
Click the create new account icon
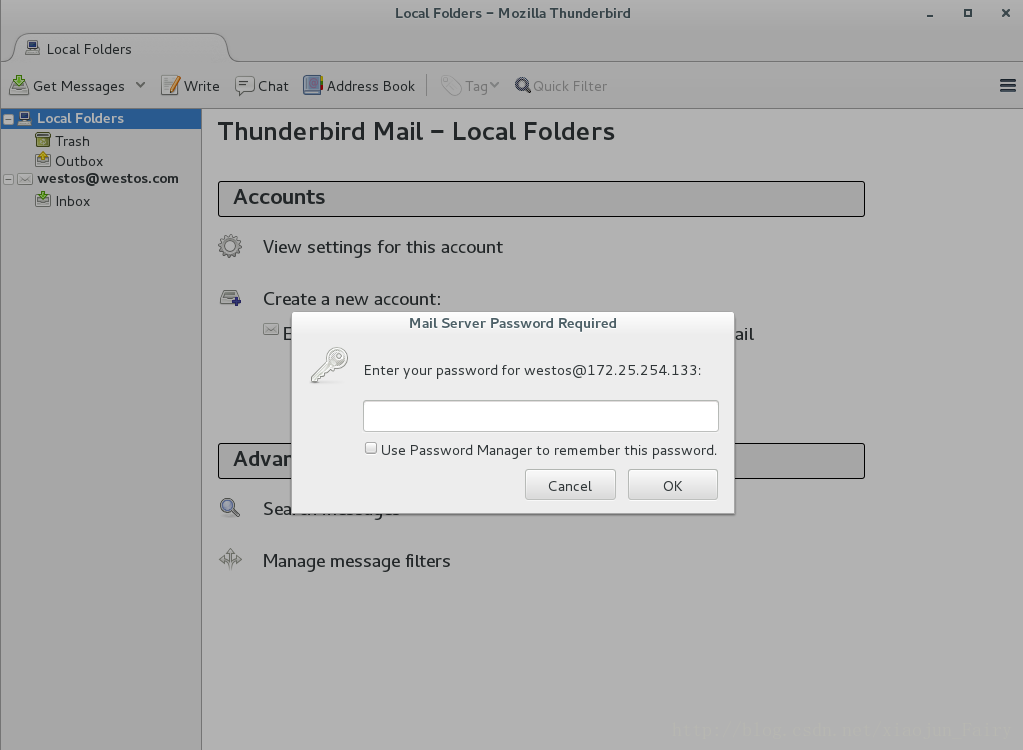(x=230, y=299)
